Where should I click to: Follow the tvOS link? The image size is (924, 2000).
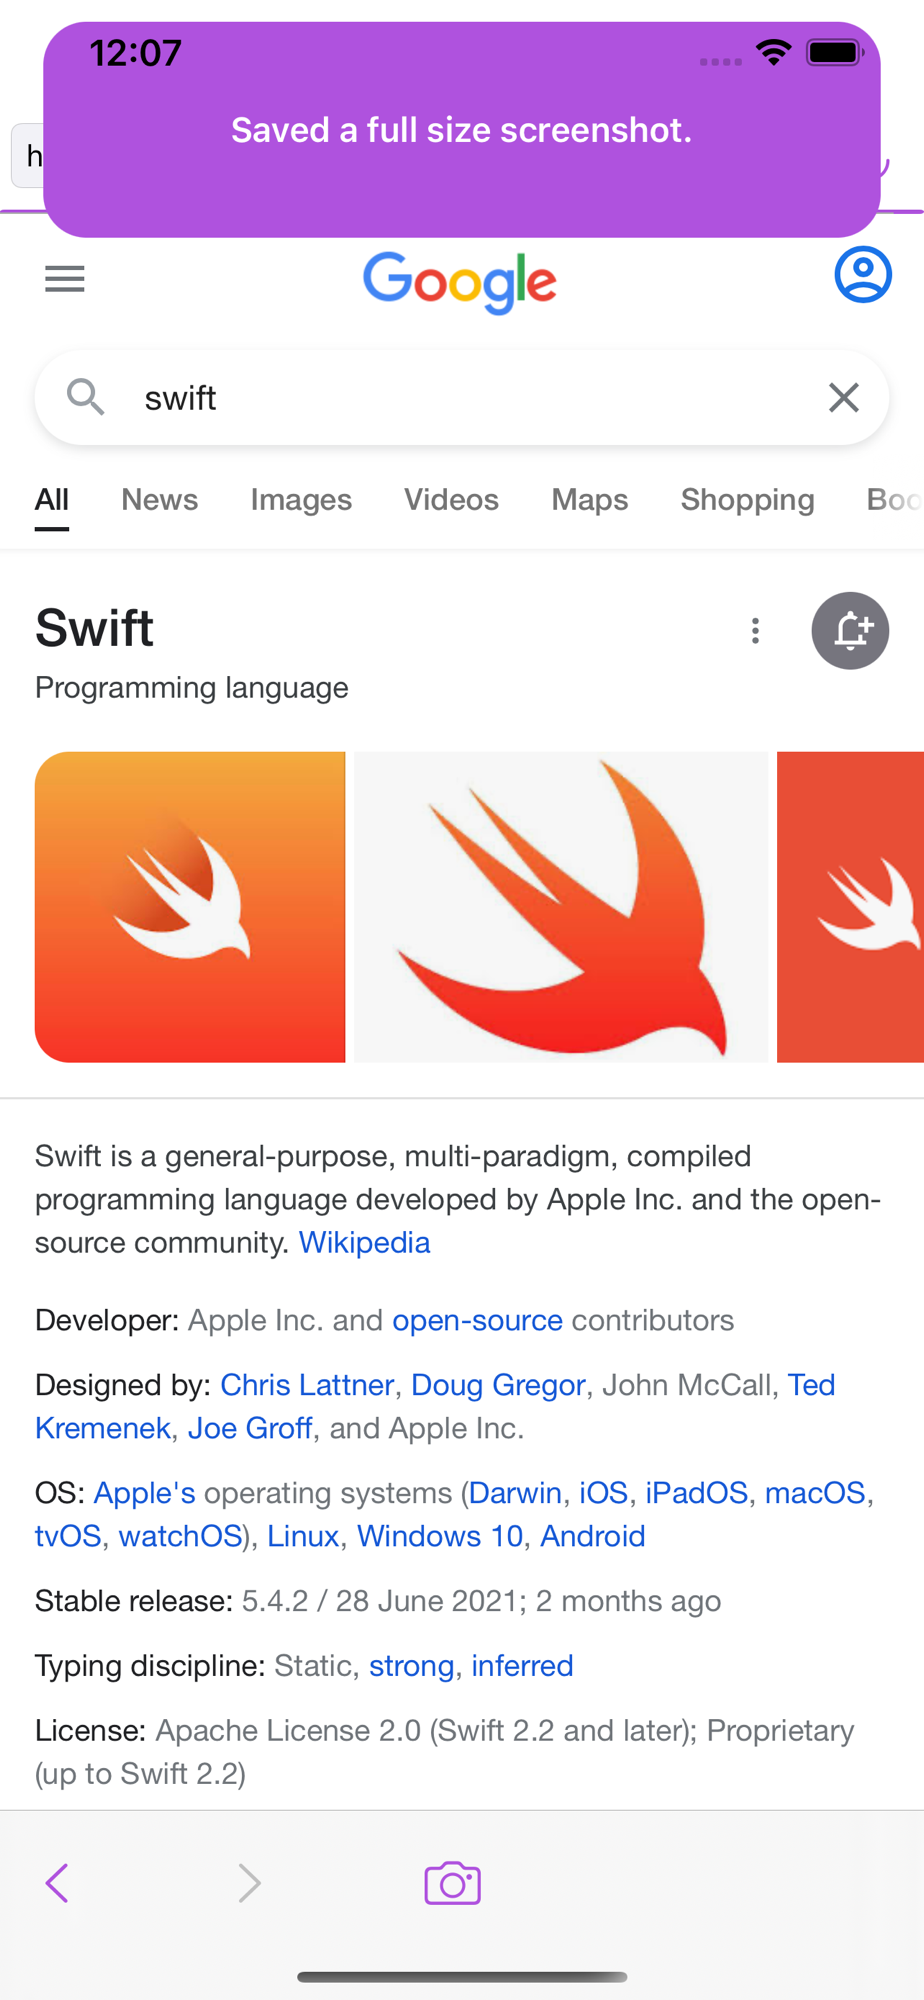[x=68, y=1536]
